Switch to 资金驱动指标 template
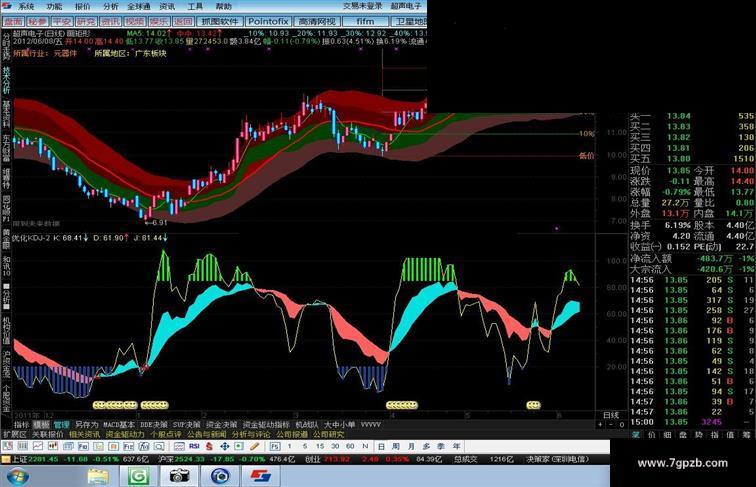Screen dimensions: 756x487 tap(266, 425)
